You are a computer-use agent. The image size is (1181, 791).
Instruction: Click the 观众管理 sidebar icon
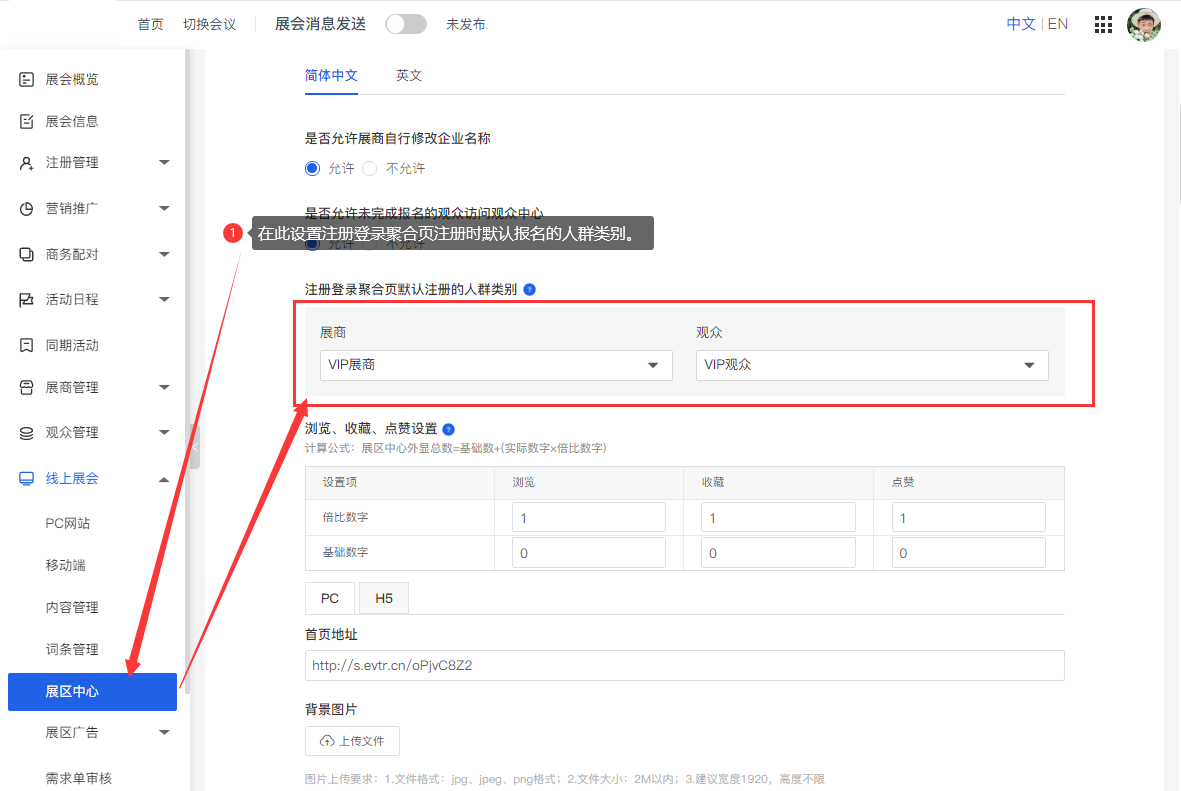pos(25,433)
